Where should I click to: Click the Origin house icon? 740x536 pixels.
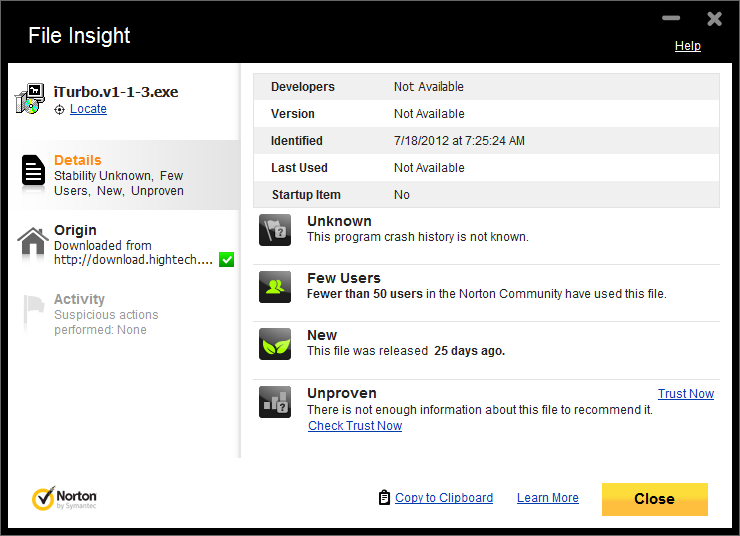click(33, 241)
